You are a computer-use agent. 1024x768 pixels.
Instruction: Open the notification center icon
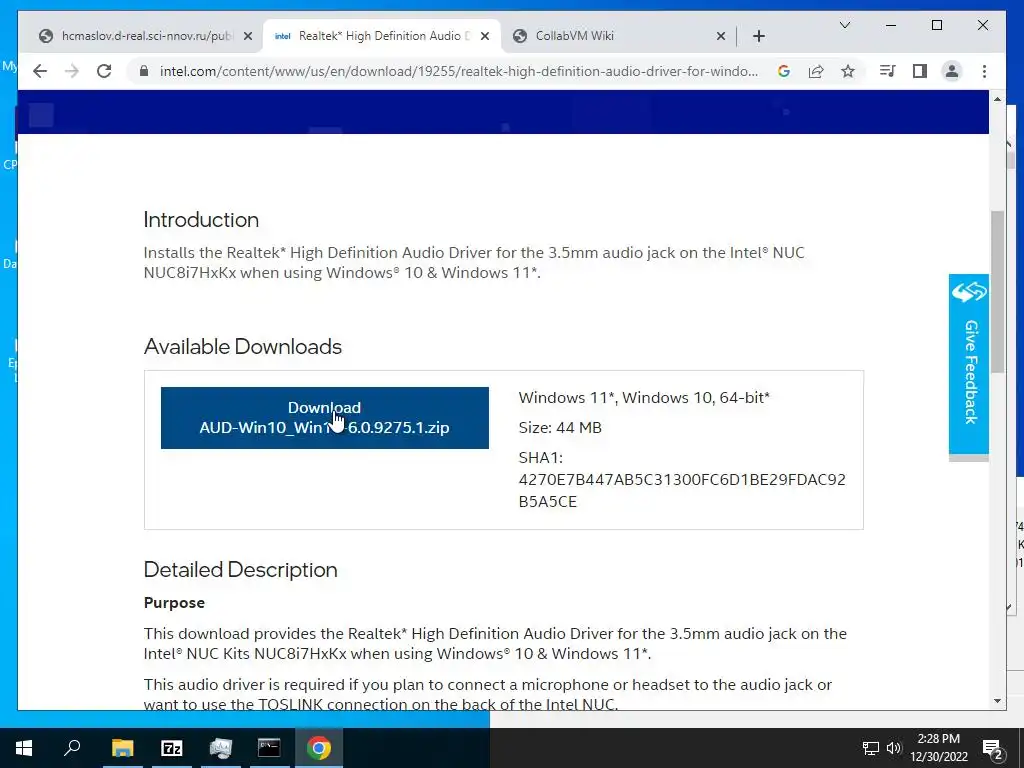coord(993,750)
